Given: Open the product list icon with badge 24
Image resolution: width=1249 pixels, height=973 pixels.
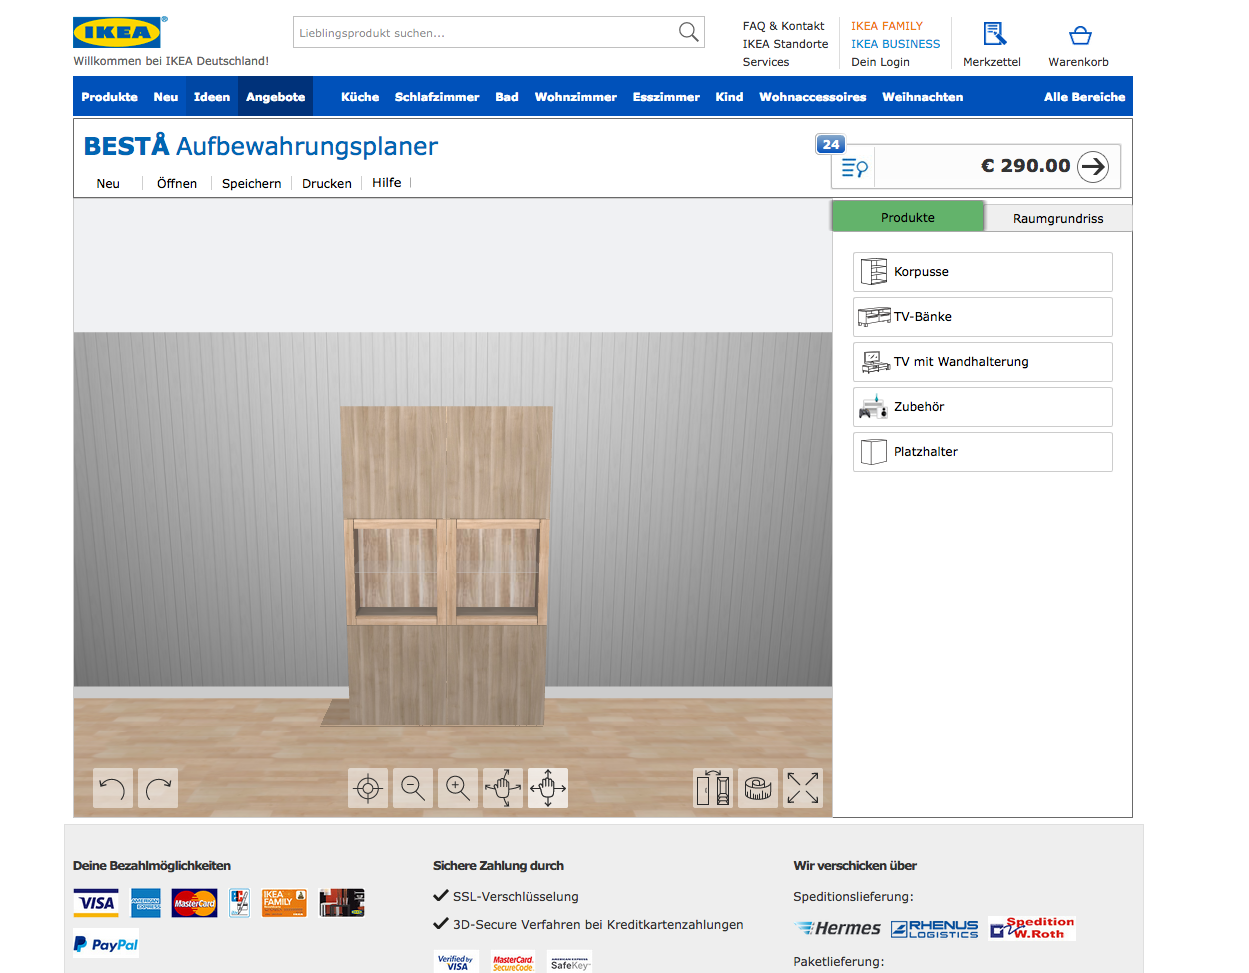Looking at the screenshot, I should (x=853, y=167).
